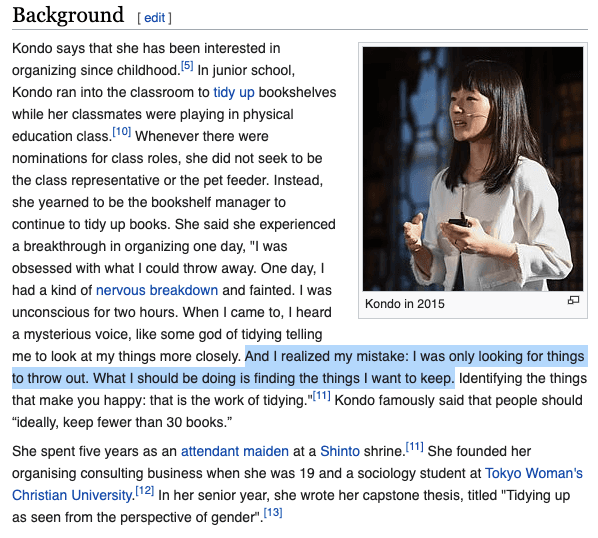The image size is (598, 538).
Task: Open the 'tidy up' link
Action: (234, 93)
